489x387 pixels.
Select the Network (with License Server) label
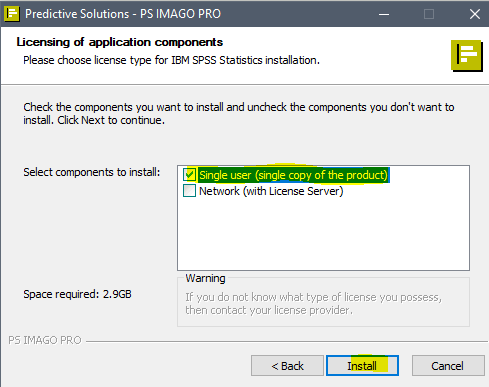(271, 191)
